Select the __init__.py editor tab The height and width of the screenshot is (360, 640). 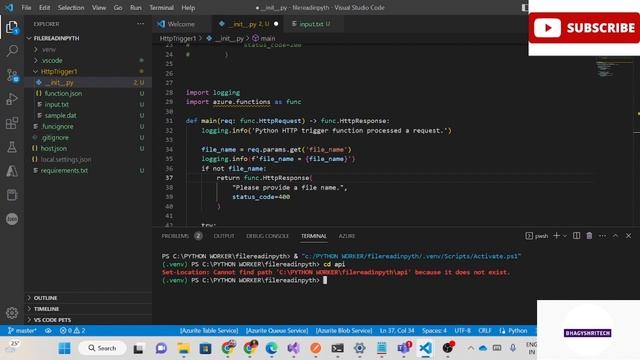249,24
